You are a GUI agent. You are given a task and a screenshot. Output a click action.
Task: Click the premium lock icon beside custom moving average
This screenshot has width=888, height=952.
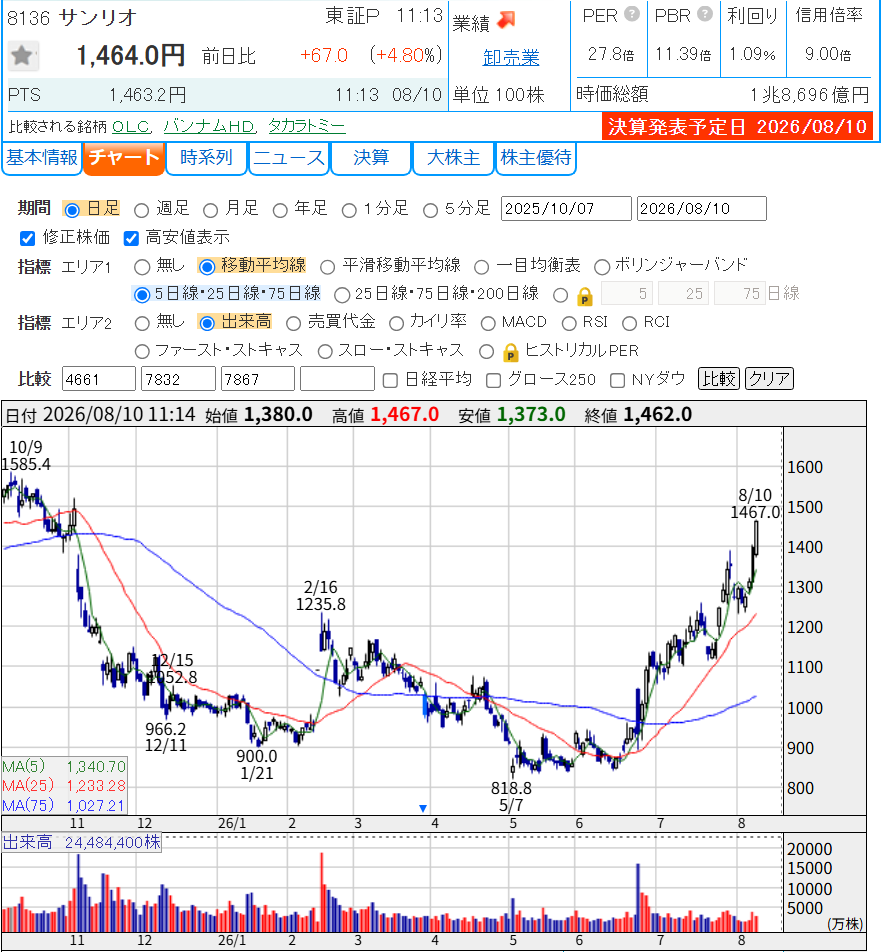(585, 296)
